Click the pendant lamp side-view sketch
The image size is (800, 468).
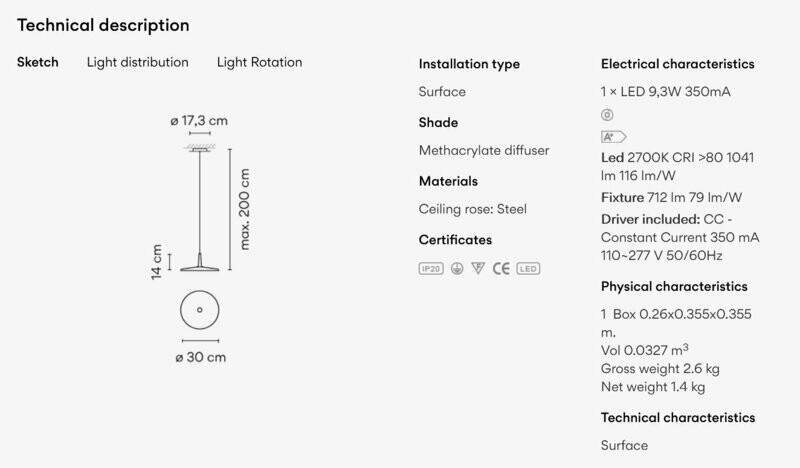(199, 208)
